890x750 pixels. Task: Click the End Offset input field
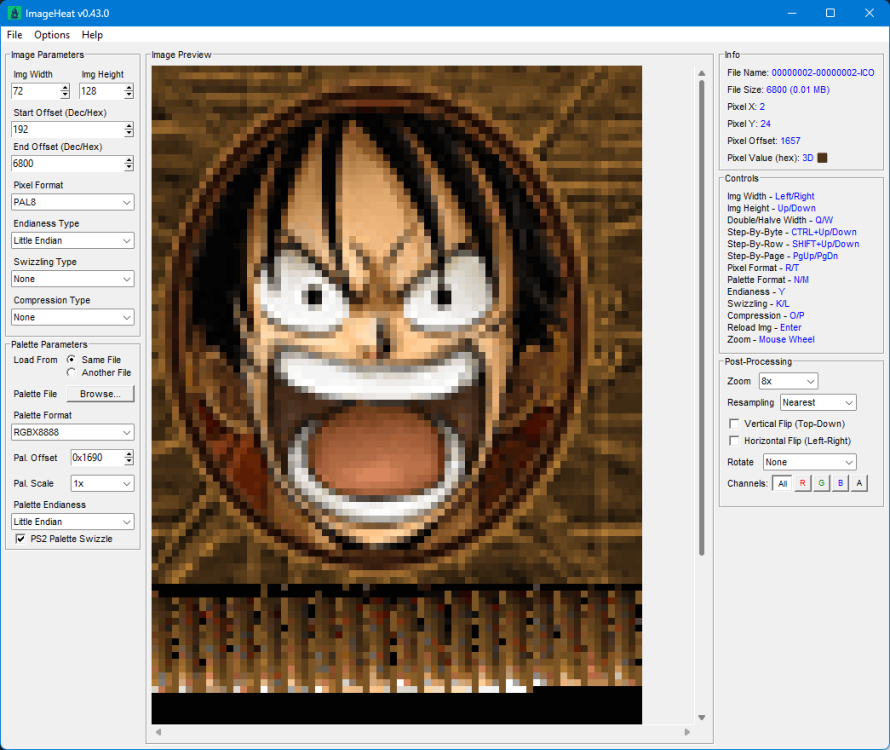[68, 164]
